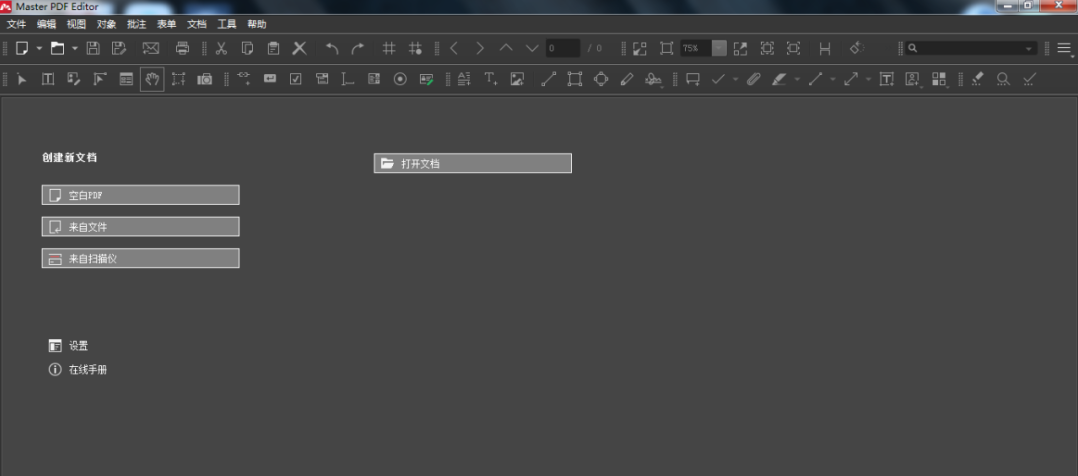The height and width of the screenshot is (476, 1078).
Task: Click the Copy icon
Action: pos(248,48)
